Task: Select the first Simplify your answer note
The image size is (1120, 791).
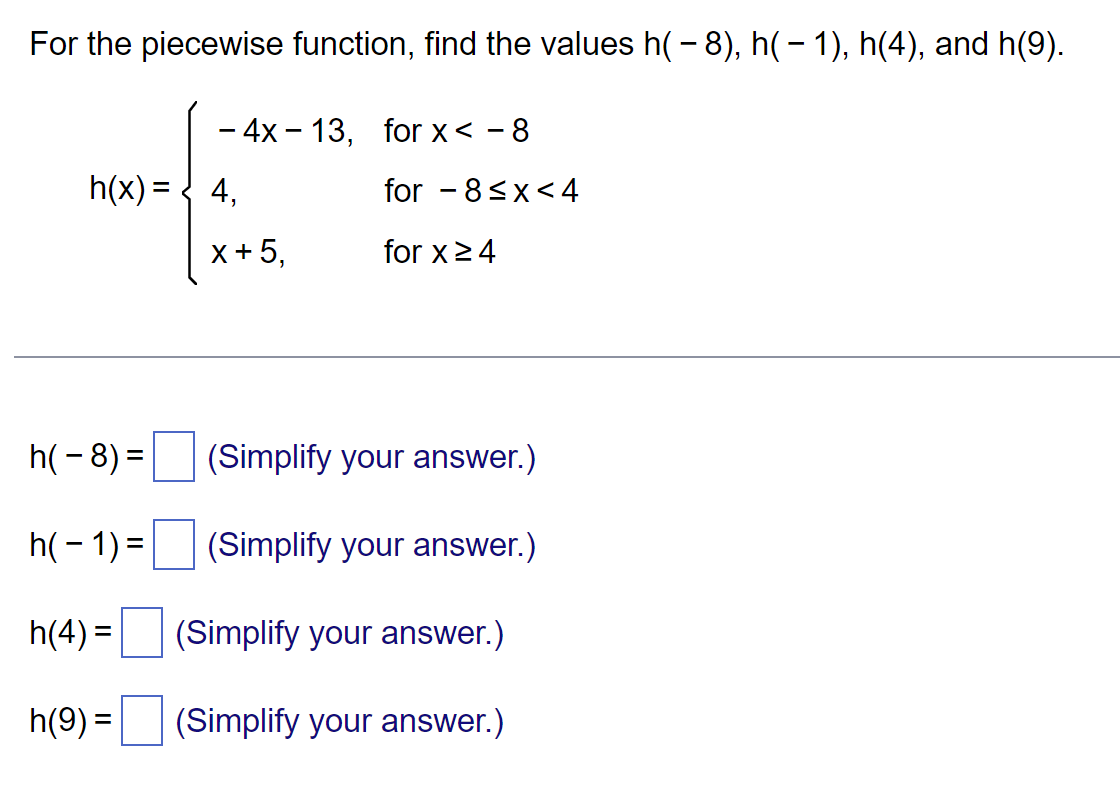Action: pyautogui.click(x=371, y=458)
